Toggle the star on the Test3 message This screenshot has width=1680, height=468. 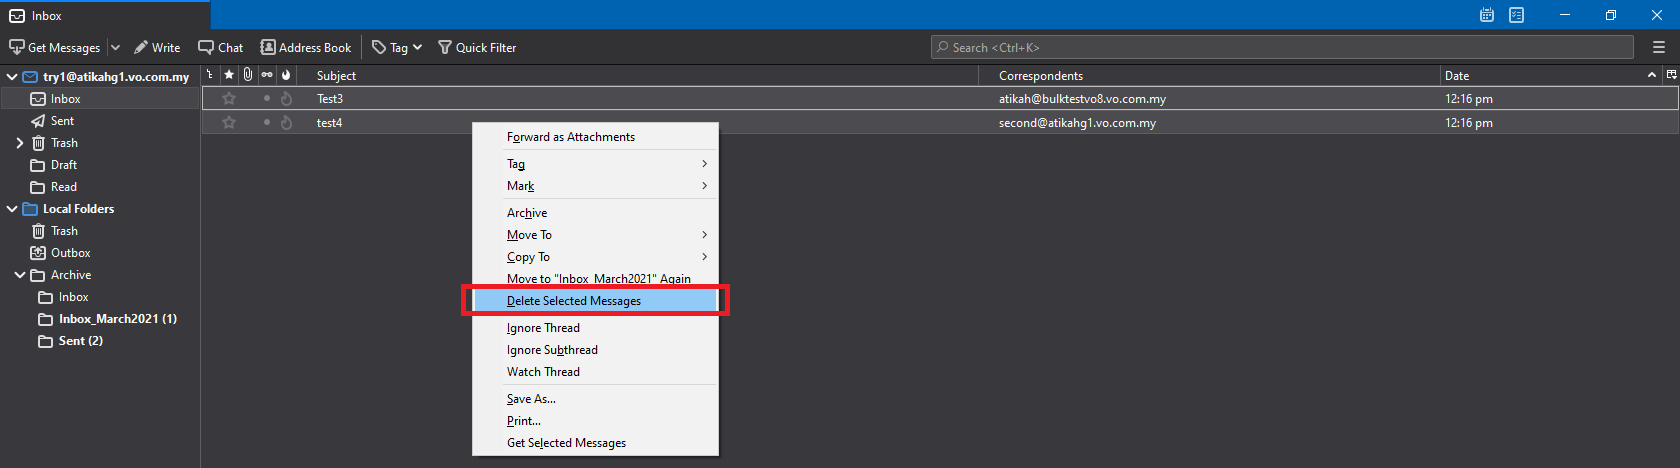point(229,99)
